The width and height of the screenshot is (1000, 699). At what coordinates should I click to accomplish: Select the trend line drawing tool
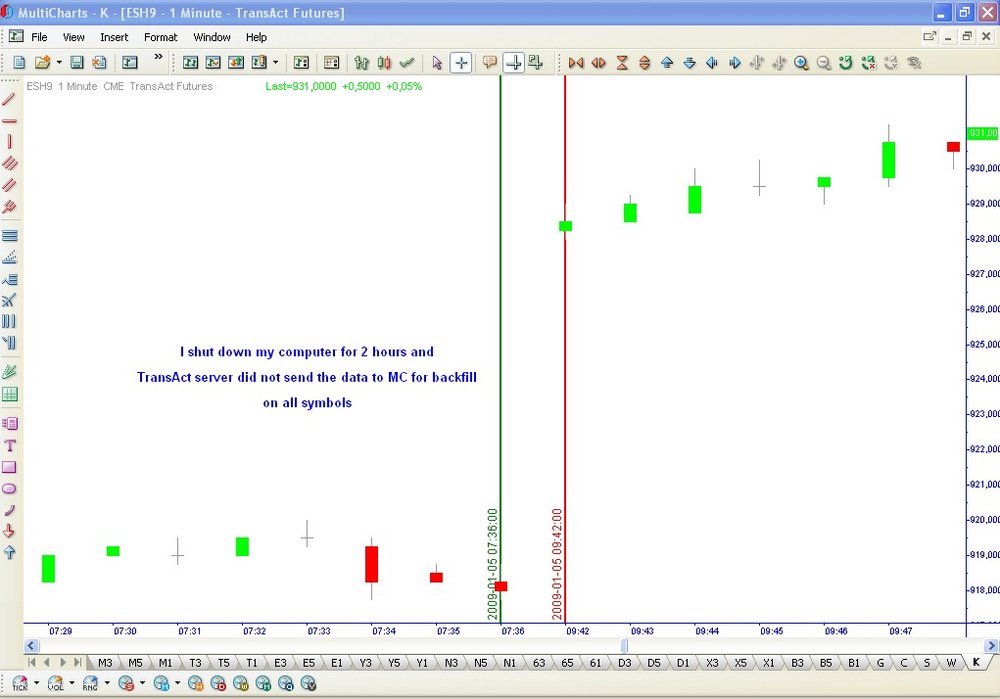pyautogui.click(x=9, y=99)
